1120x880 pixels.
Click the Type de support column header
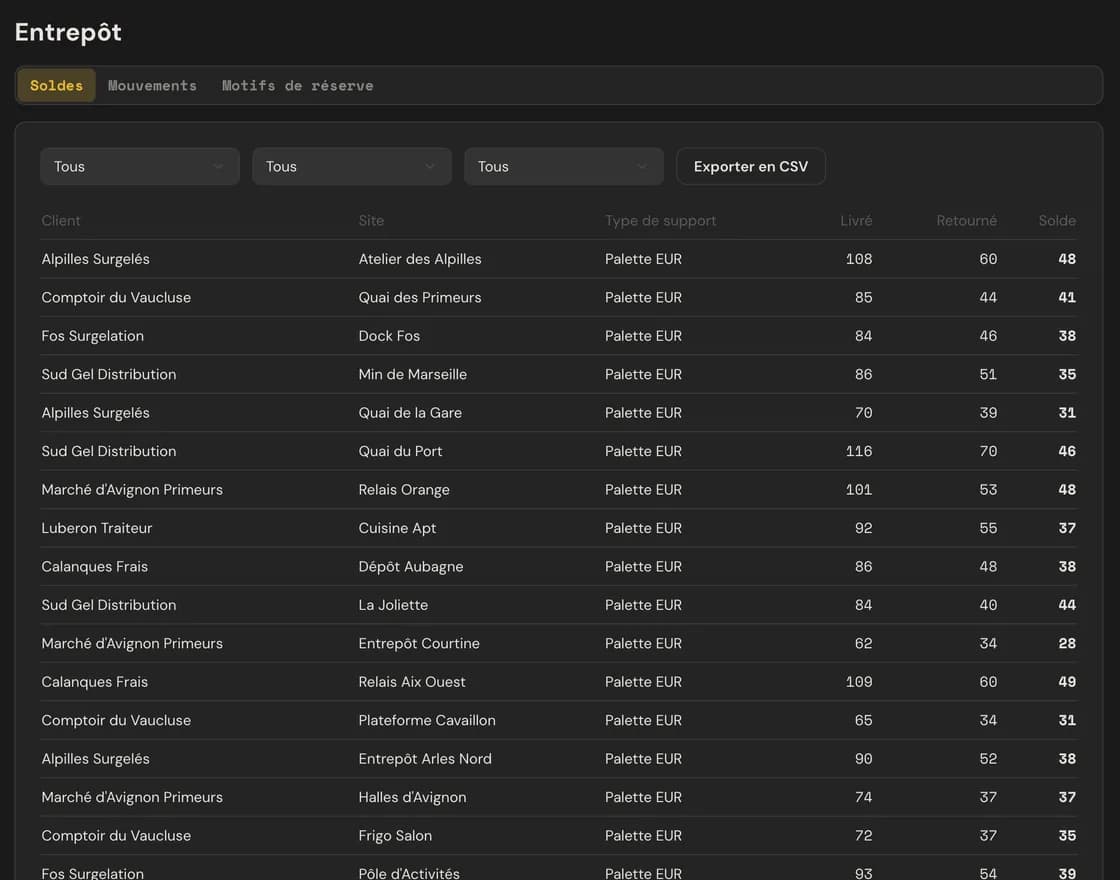pyautogui.click(x=660, y=221)
